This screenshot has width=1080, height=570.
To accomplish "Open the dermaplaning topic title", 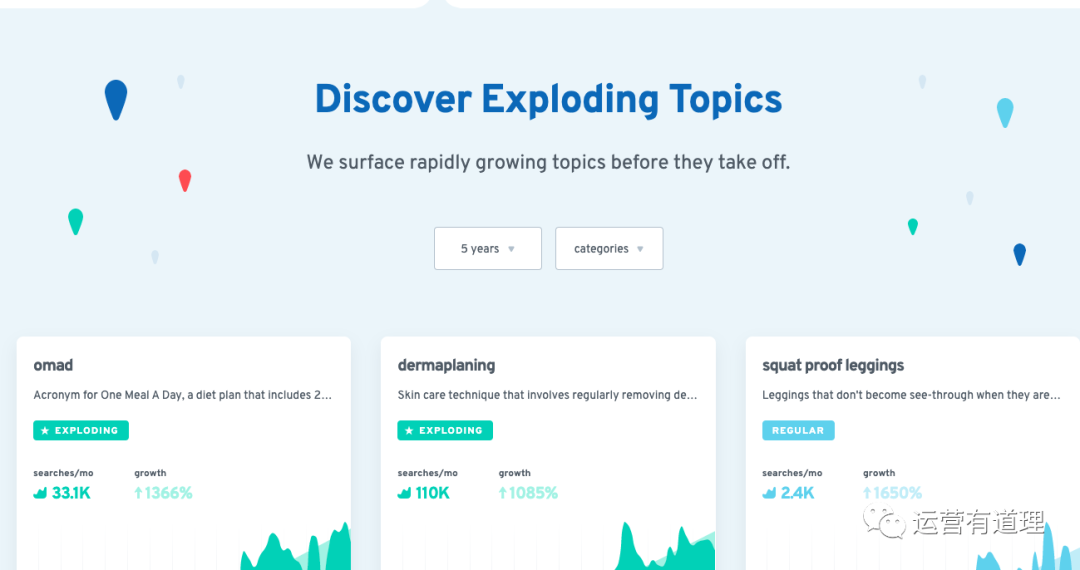I will click(x=446, y=366).
